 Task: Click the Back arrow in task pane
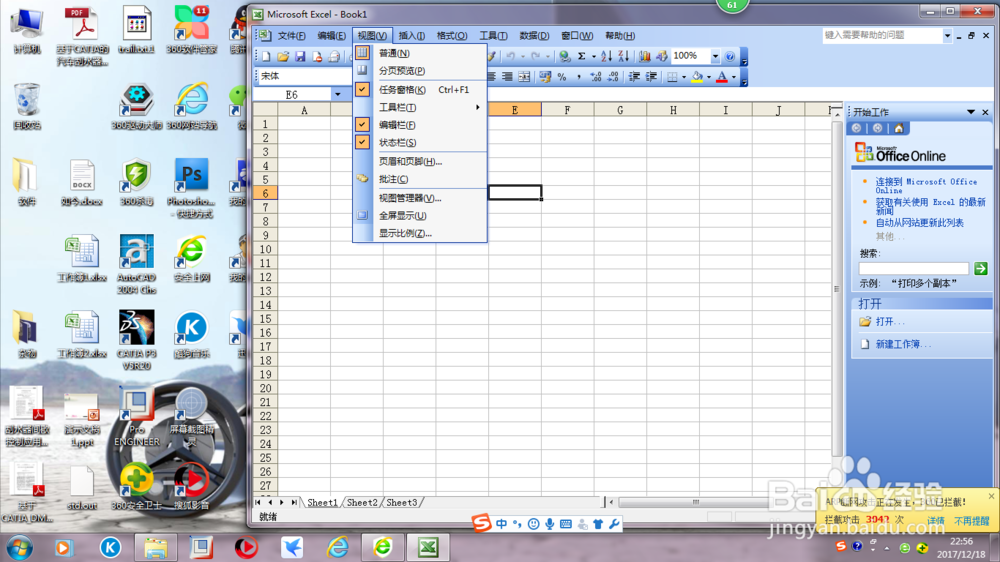pyautogui.click(x=857, y=128)
